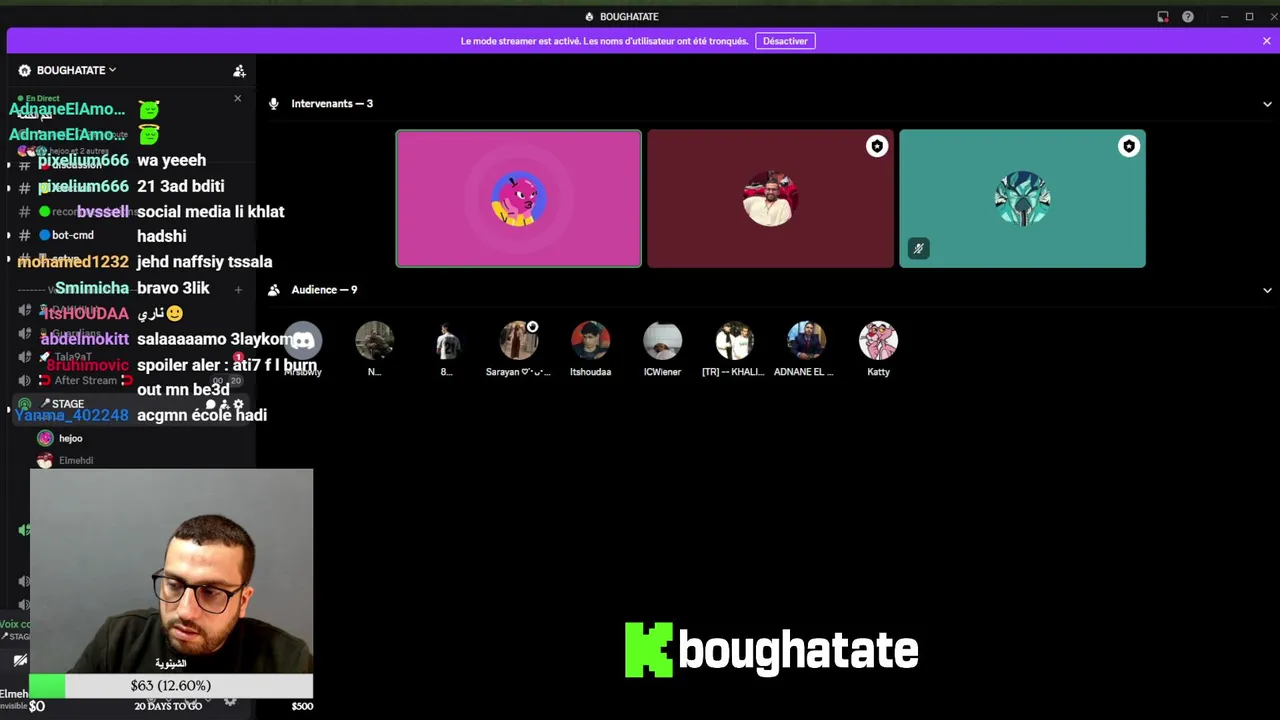Open the bot-cmd text channel

[x=72, y=235]
